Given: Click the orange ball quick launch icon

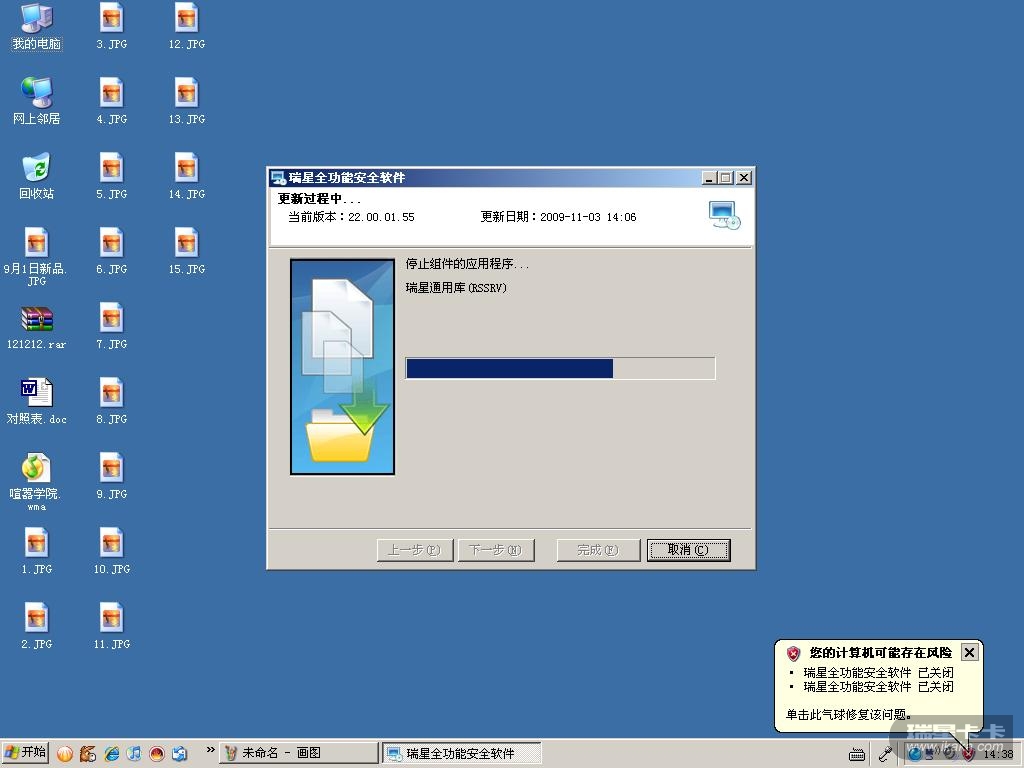Looking at the screenshot, I should point(65,754).
